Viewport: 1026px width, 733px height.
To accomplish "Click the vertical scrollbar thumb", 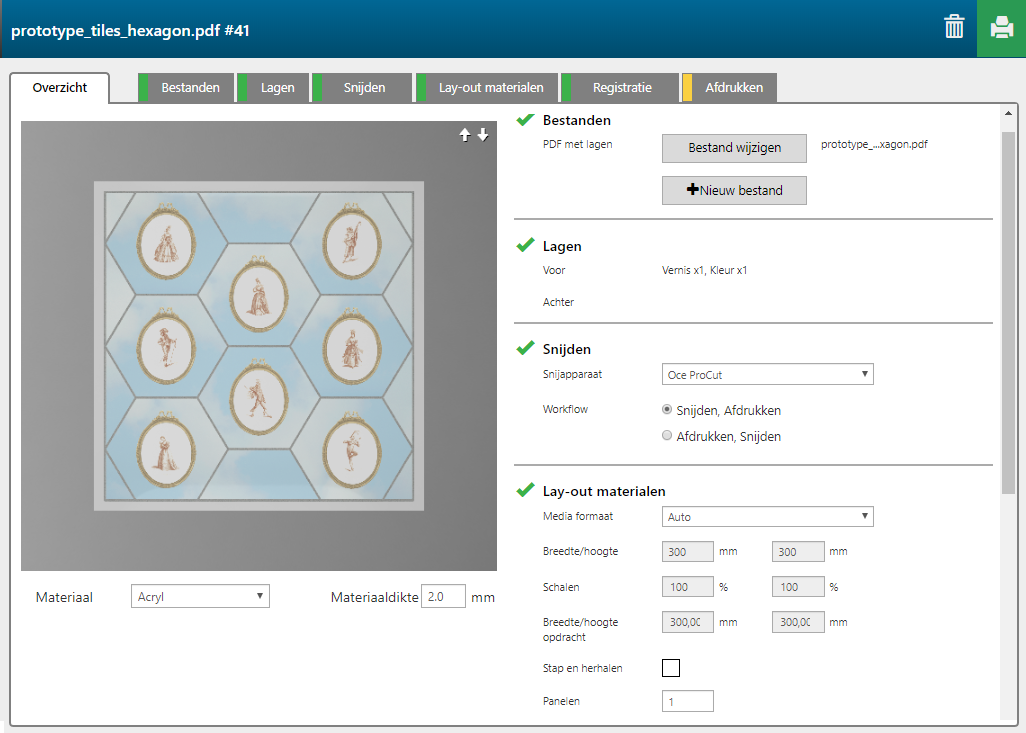I will tap(1008, 313).
